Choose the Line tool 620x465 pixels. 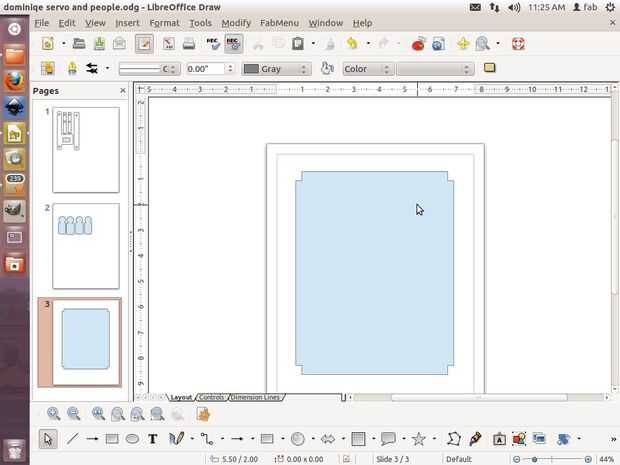pos(72,439)
